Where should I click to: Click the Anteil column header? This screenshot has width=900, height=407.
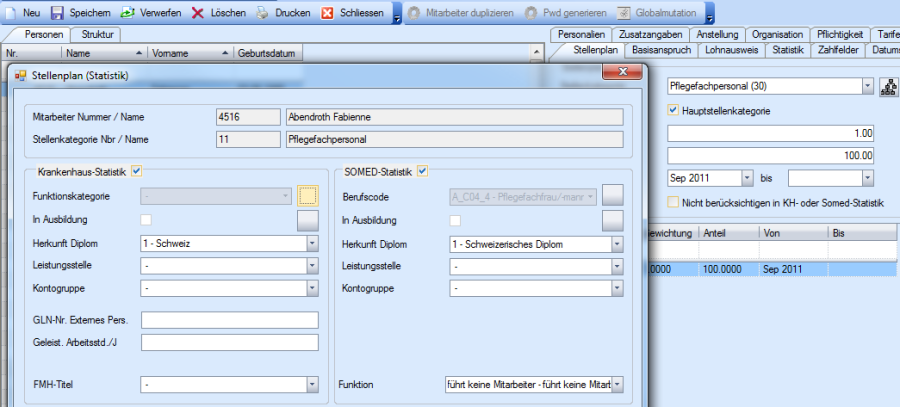coord(728,233)
